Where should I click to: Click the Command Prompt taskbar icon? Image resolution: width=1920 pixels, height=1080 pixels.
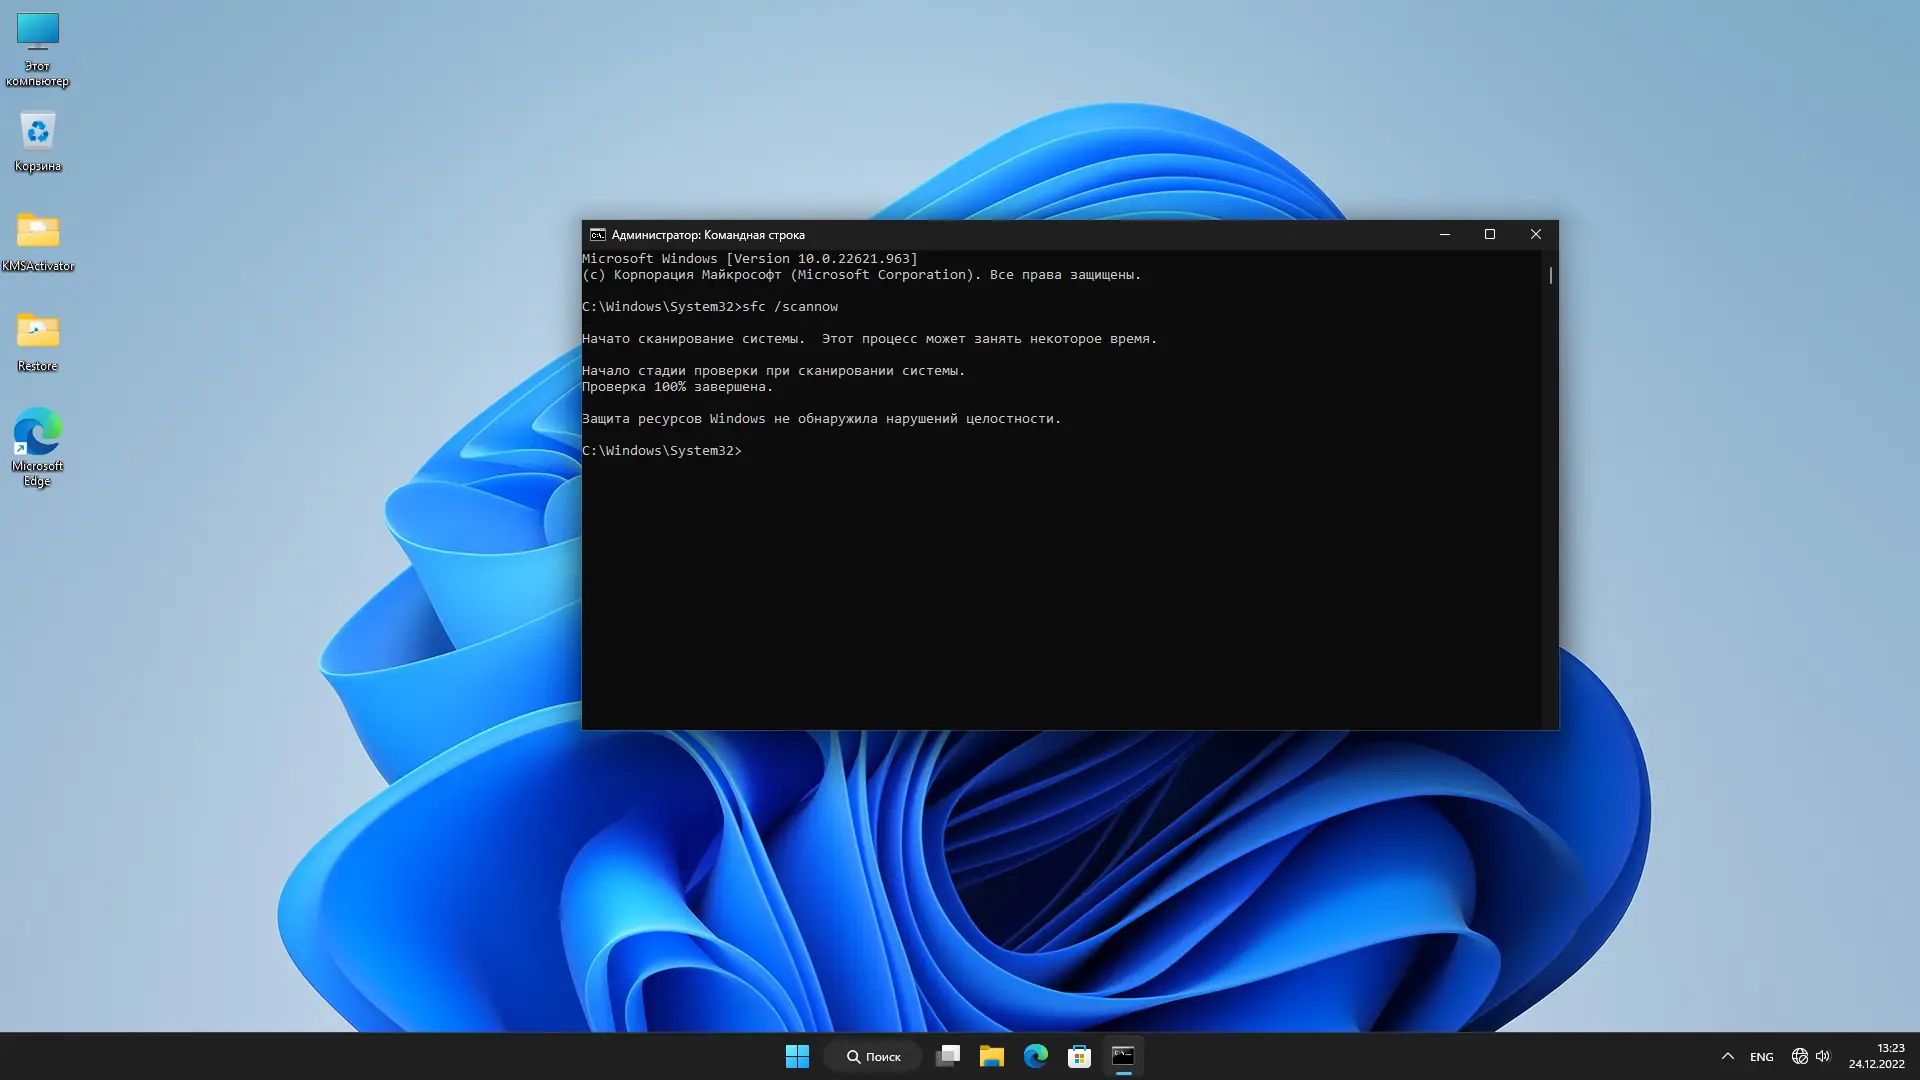tap(1123, 1056)
